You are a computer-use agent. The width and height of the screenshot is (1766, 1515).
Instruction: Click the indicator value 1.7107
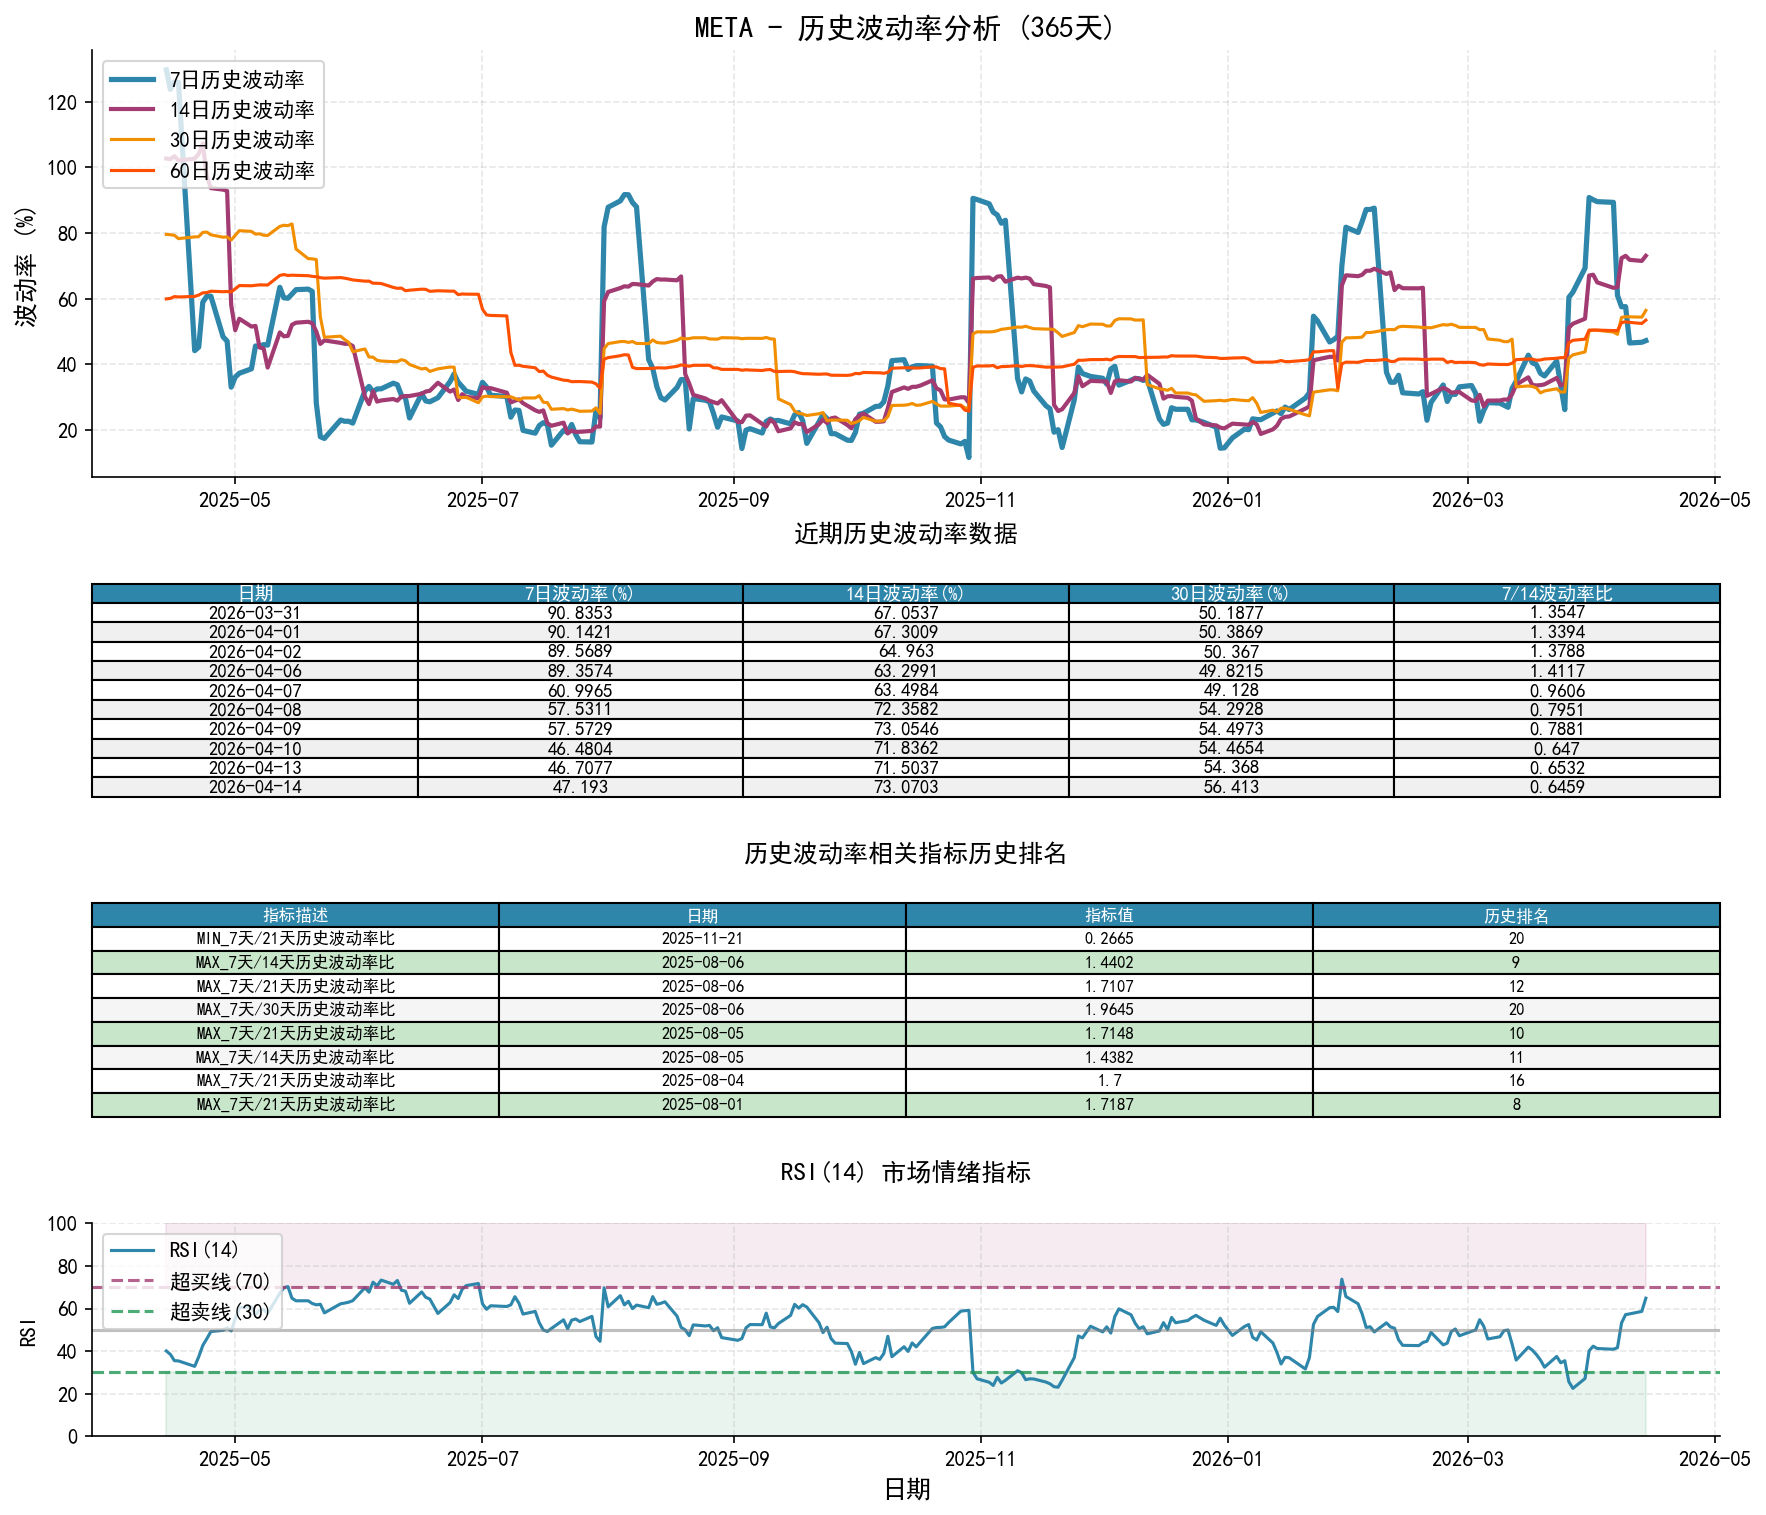coord(1109,986)
